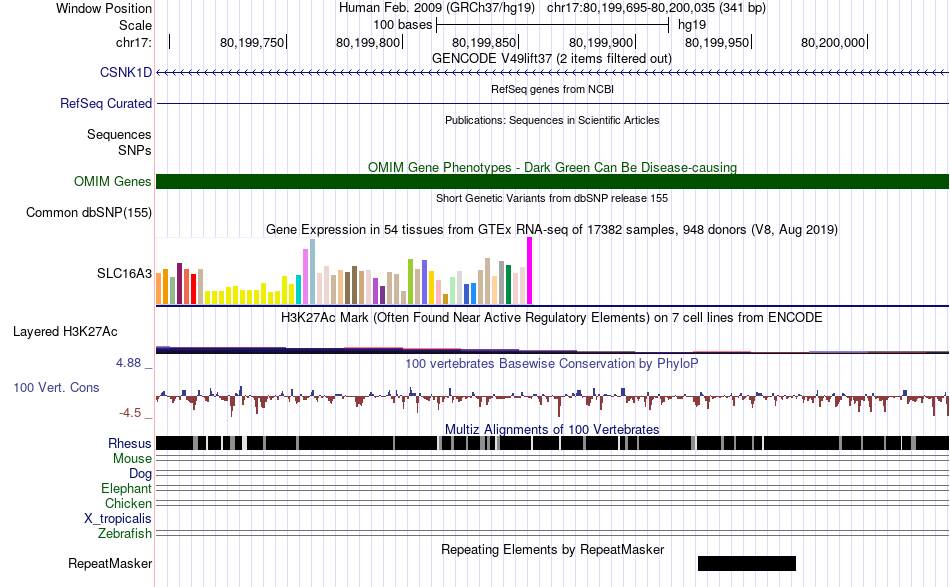The image size is (950, 587).
Task: Click the SNPs track label
Action: pos(135,150)
